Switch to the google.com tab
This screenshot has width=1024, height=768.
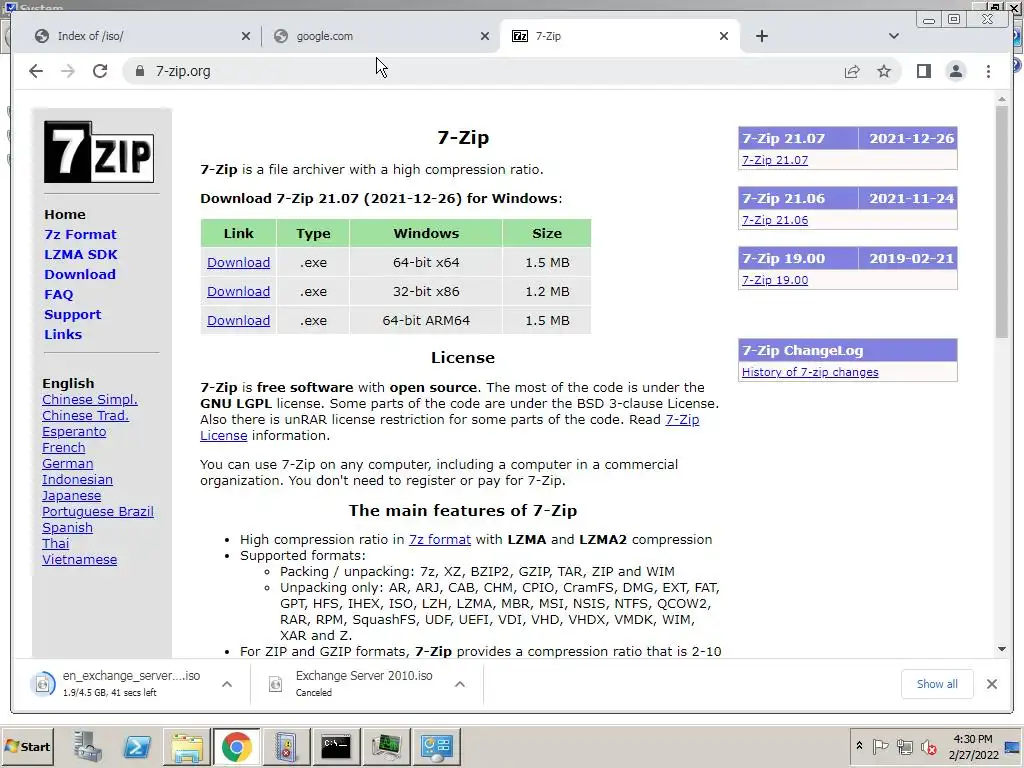tap(381, 36)
